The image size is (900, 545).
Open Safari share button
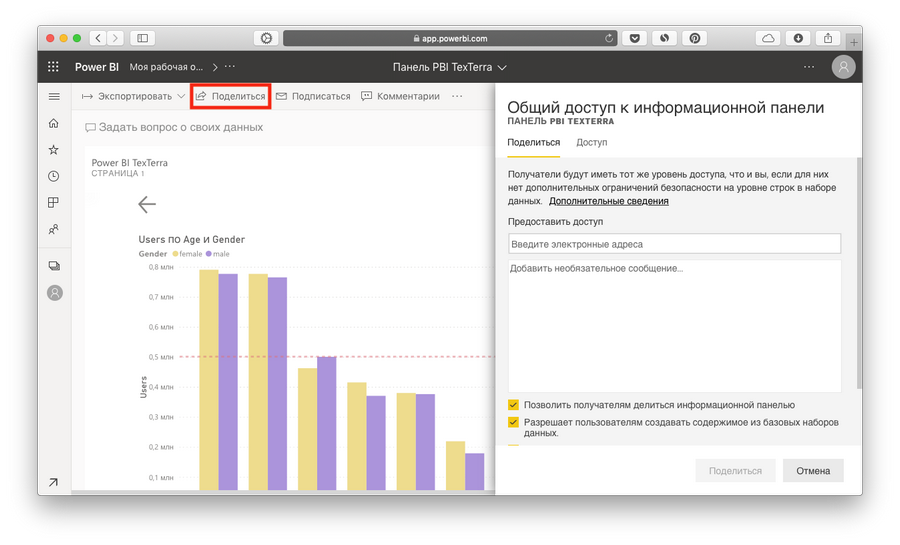point(828,38)
